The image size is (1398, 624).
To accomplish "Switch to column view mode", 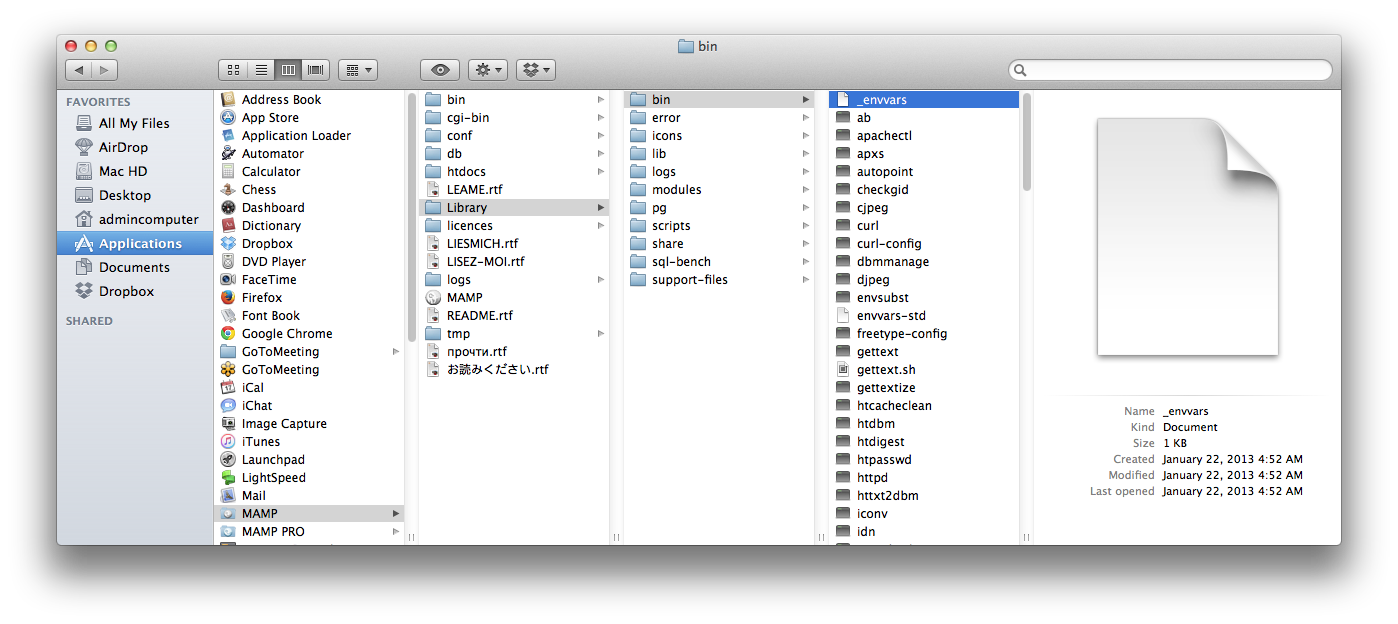I will (x=288, y=70).
